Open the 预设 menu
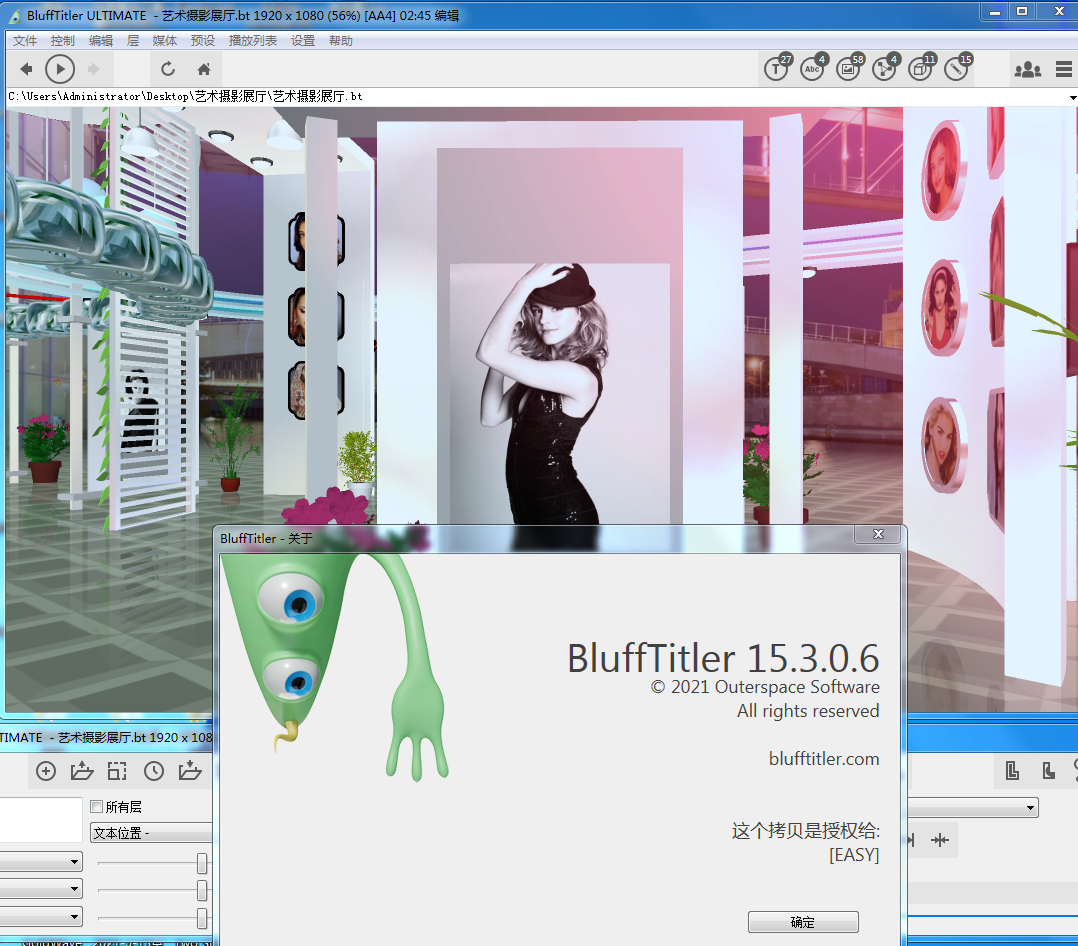1078x946 pixels. [203, 41]
